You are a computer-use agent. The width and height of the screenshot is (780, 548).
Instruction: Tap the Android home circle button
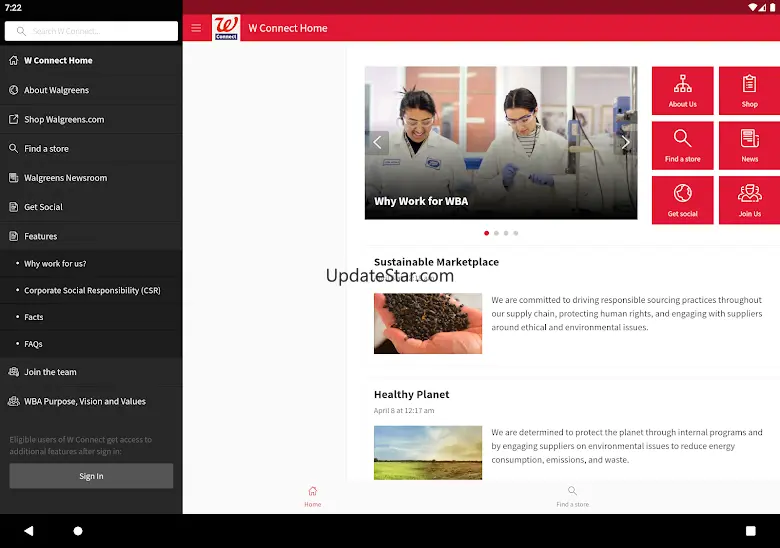click(78, 531)
